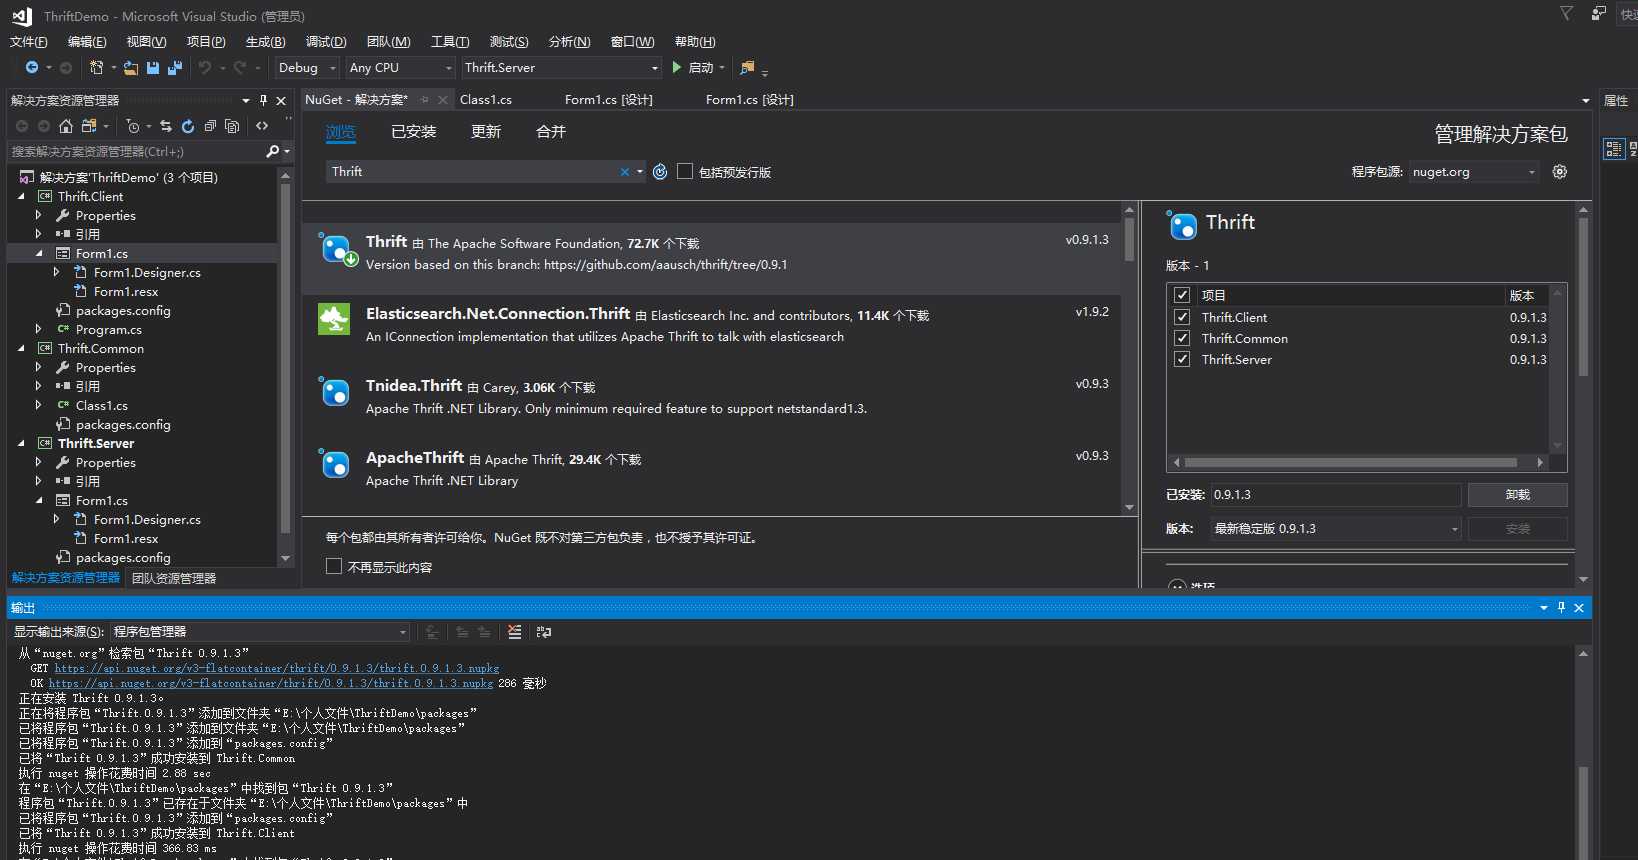This screenshot has height=860, width=1638.
Task: Switch to the 已安装 (Installed) NuGet tab
Action: [414, 132]
